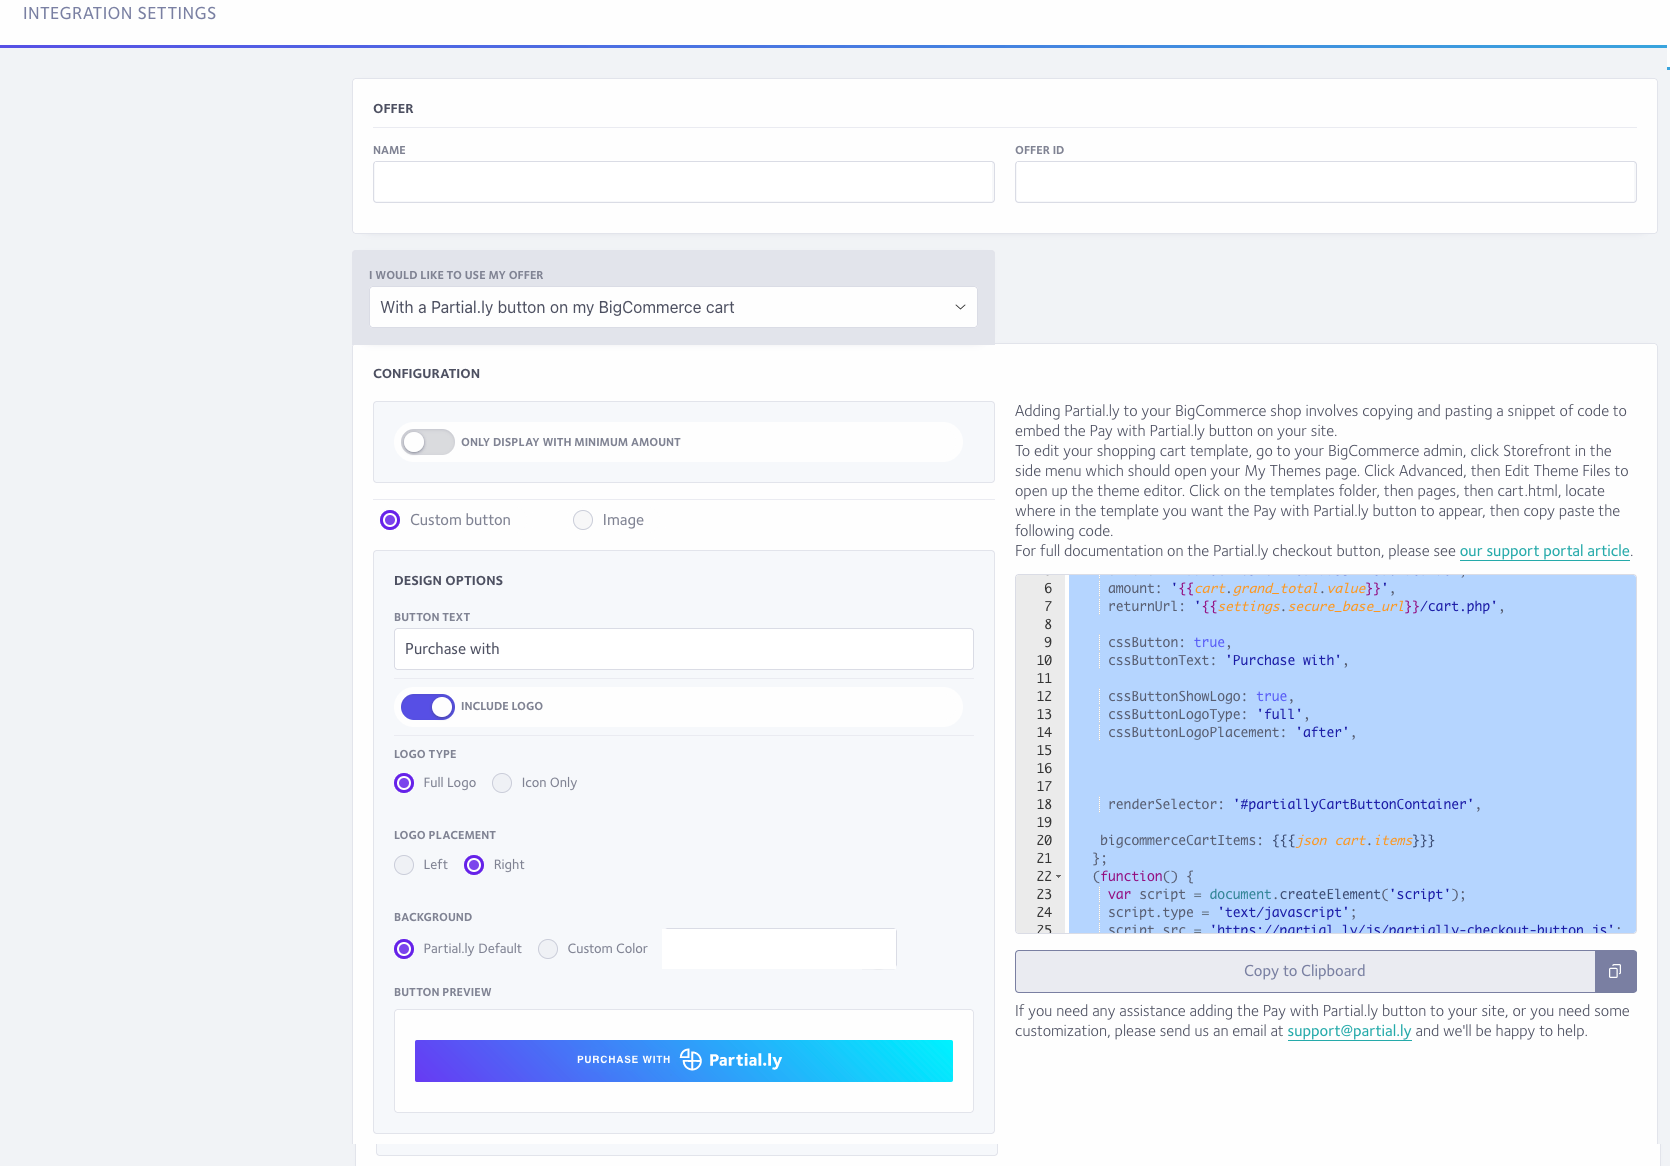Click code line with returnUrl setting
1670x1166 pixels.
pos(1306,607)
